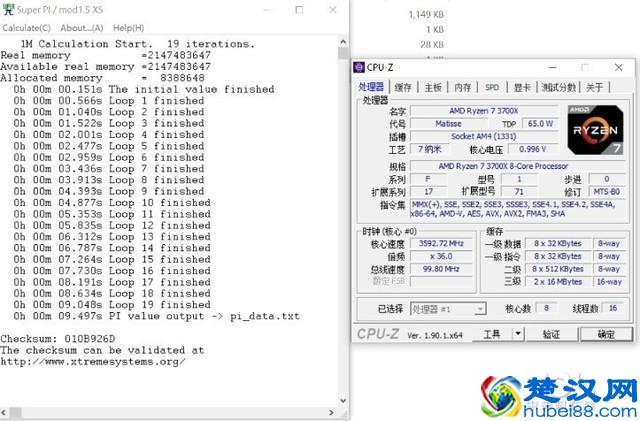The width and height of the screenshot is (640, 421).
Task: Click the x 36.0 multiplier value
Action: (x=441, y=256)
